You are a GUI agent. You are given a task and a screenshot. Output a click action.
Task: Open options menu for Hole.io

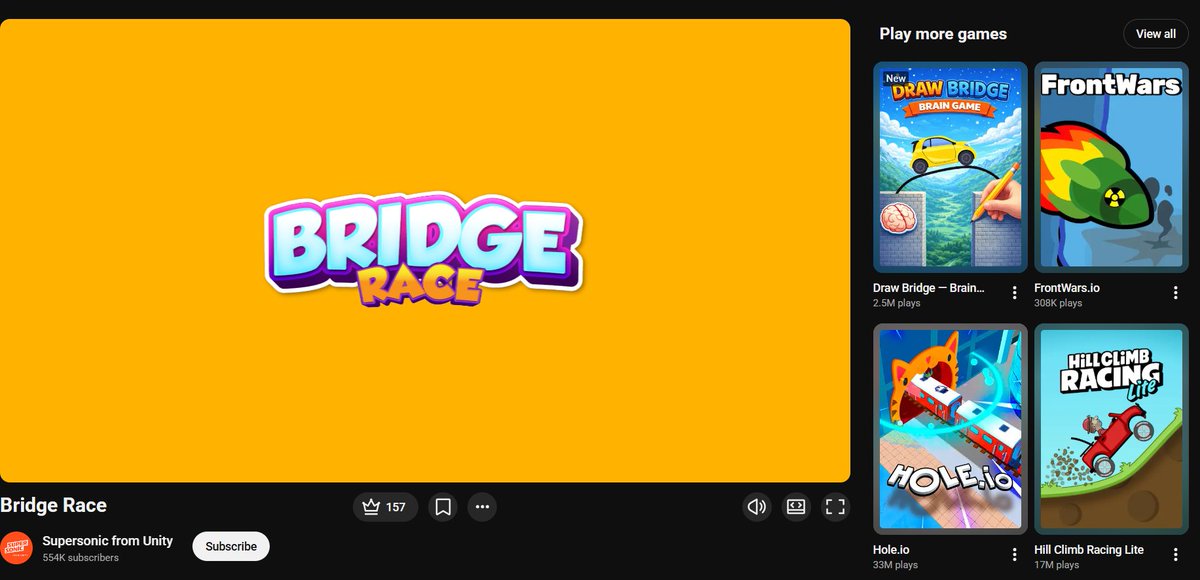(x=1014, y=555)
